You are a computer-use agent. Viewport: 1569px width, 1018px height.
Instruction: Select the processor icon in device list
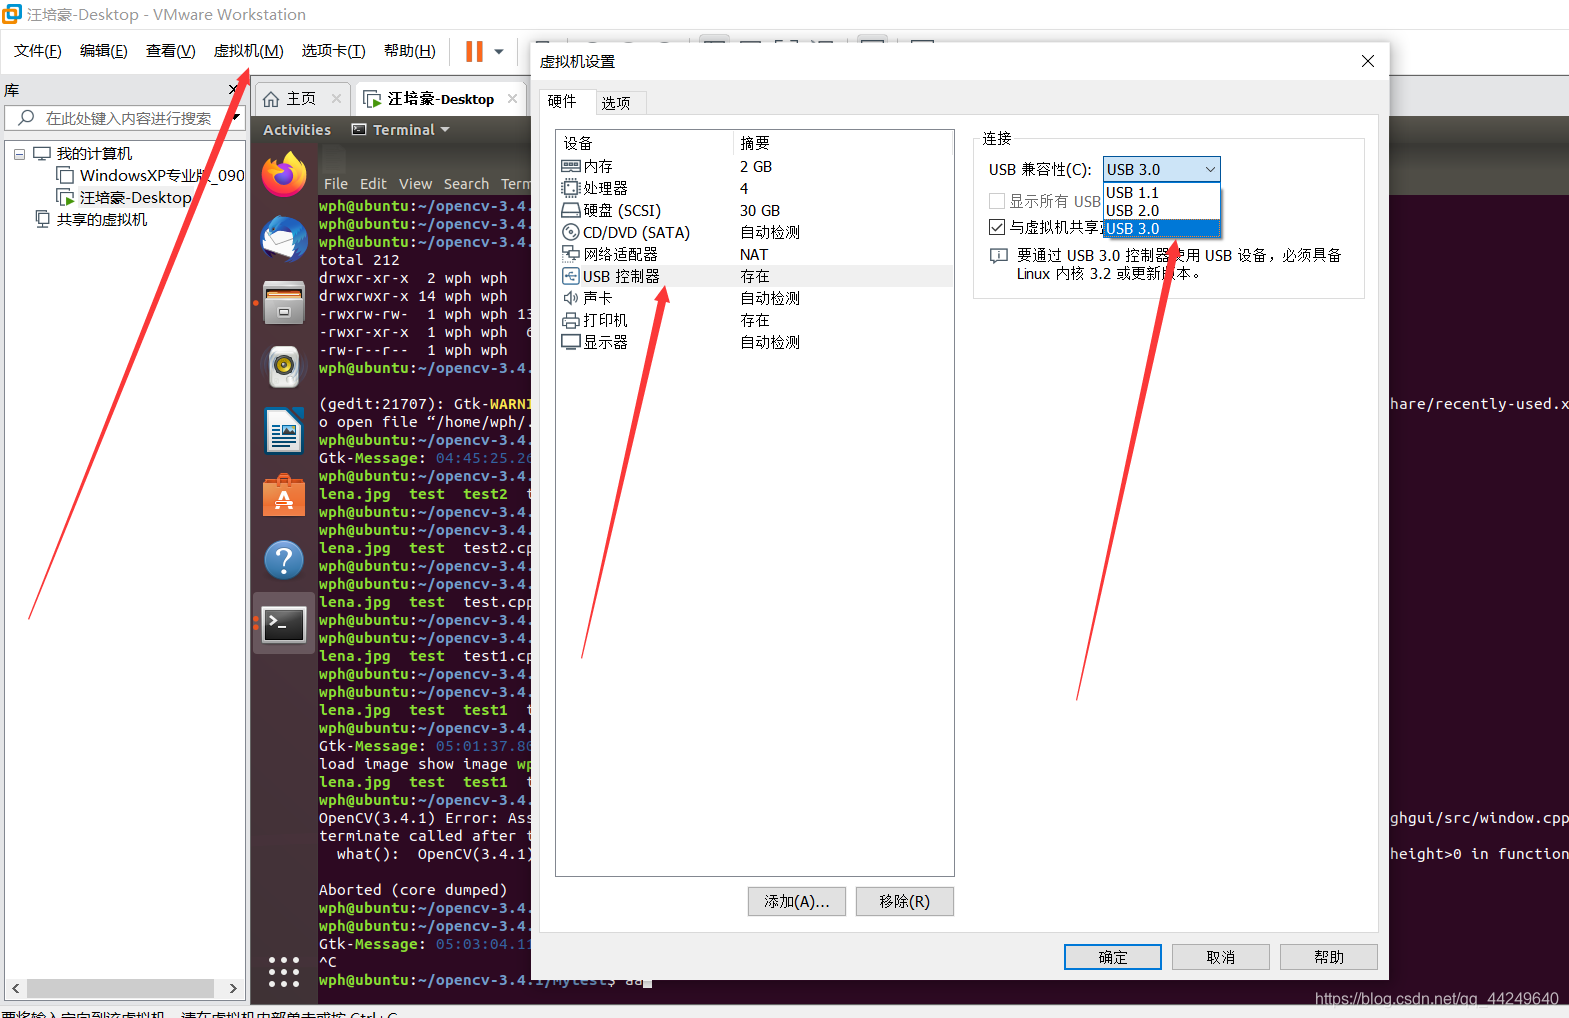point(570,188)
